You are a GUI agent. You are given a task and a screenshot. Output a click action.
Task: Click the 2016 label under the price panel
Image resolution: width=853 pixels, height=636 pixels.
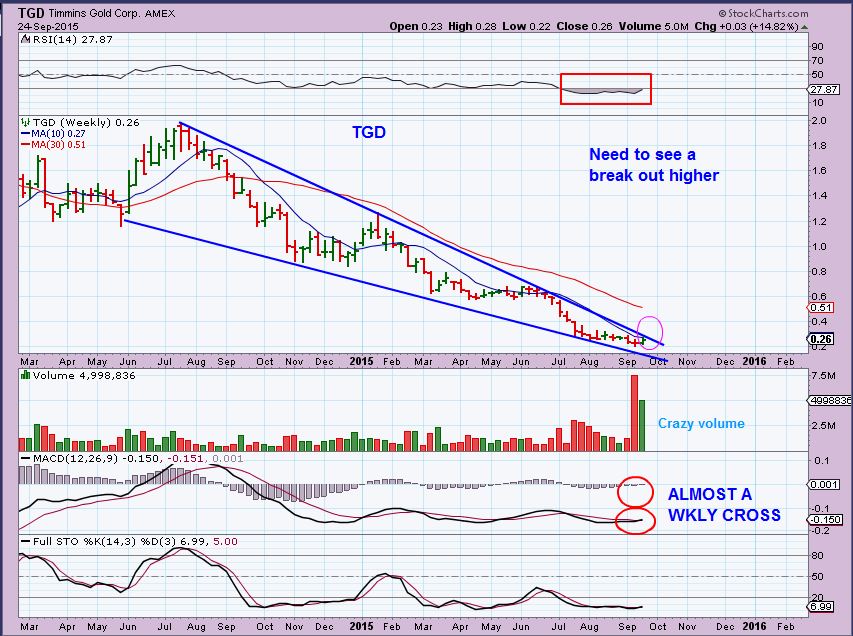(755, 361)
